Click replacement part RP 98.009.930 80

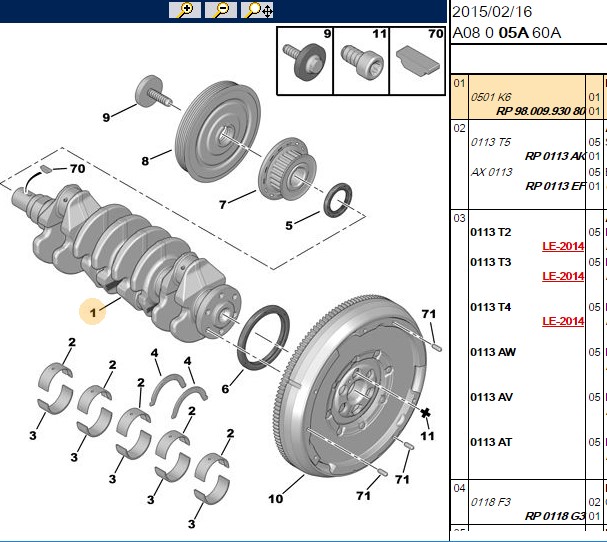point(540,111)
